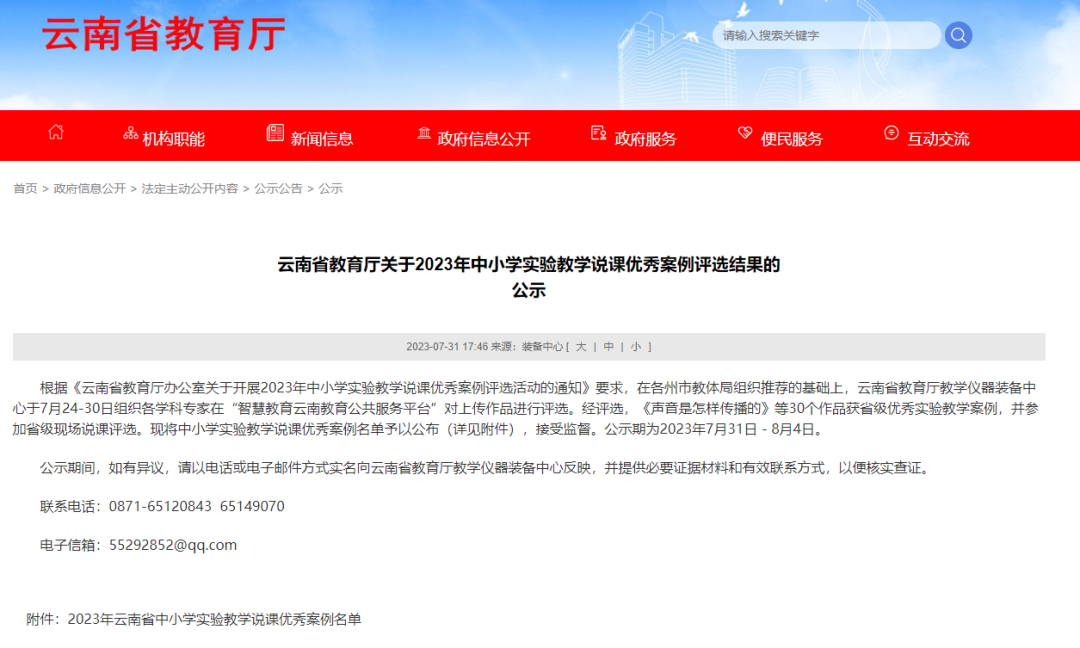Click the 公示期间 paragraph text
This screenshot has height=648, width=1080.
pyautogui.click(x=486, y=468)
